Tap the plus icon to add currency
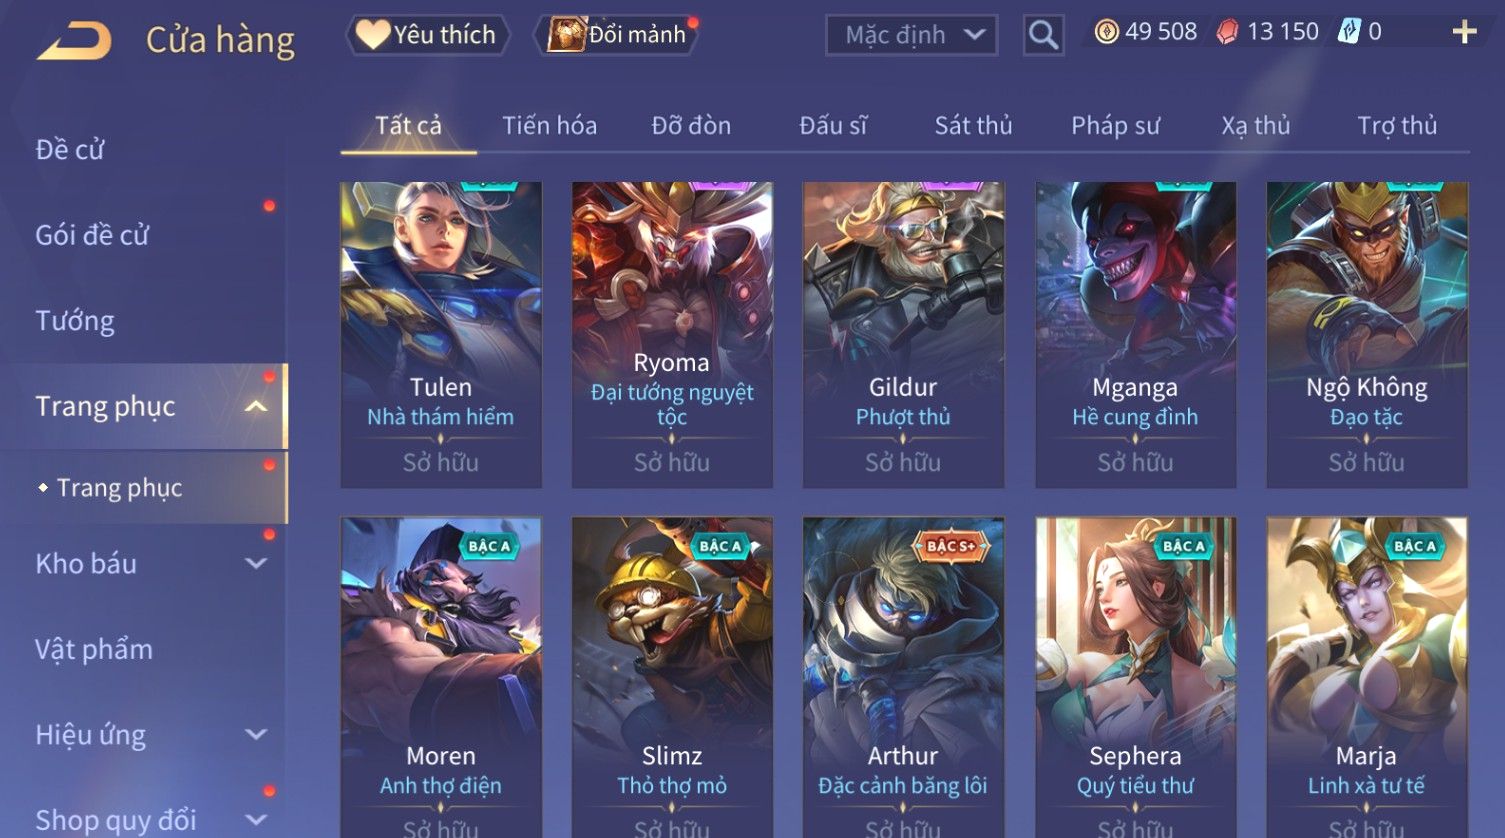This screenshot has height=838, width=1505. point(1464,33)
